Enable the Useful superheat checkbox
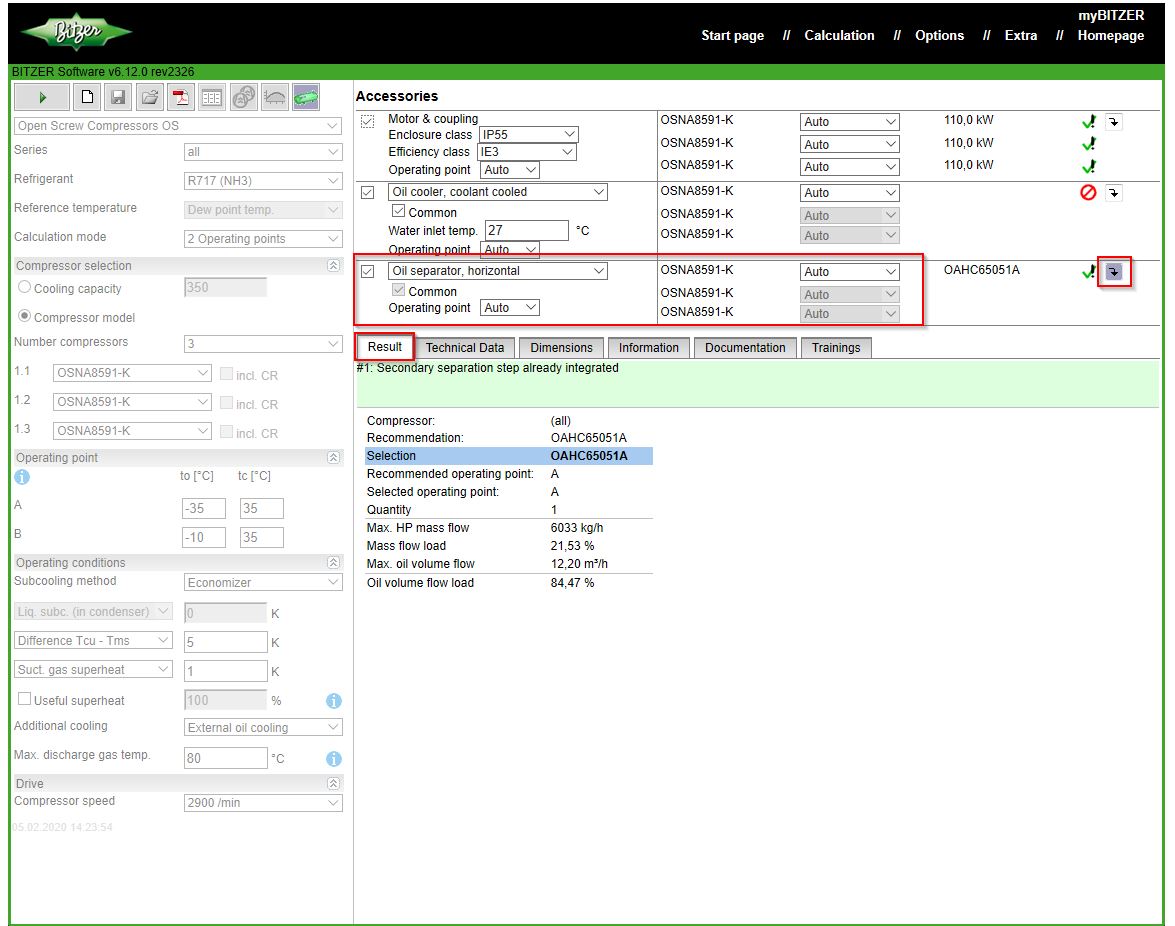The width and height of the screenshot is (1175, 926). (25, 700)
